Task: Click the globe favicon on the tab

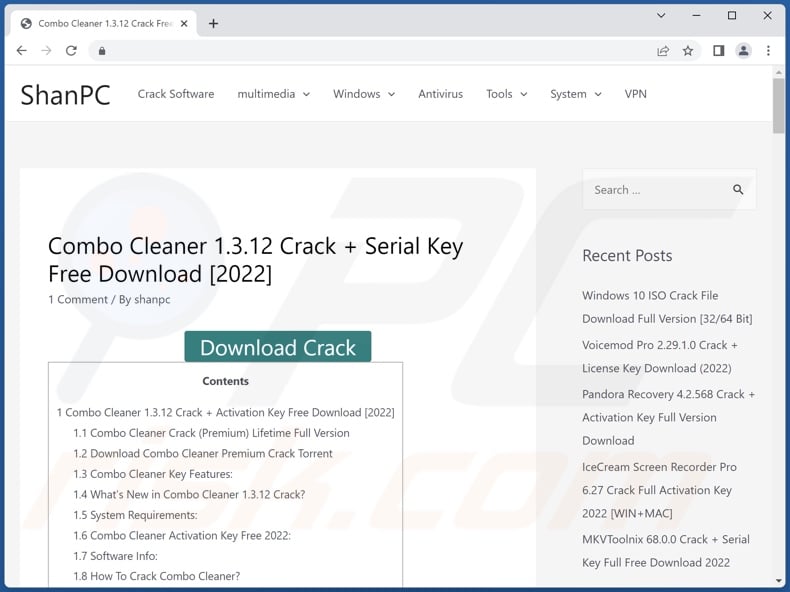Action: coord(26,23)
